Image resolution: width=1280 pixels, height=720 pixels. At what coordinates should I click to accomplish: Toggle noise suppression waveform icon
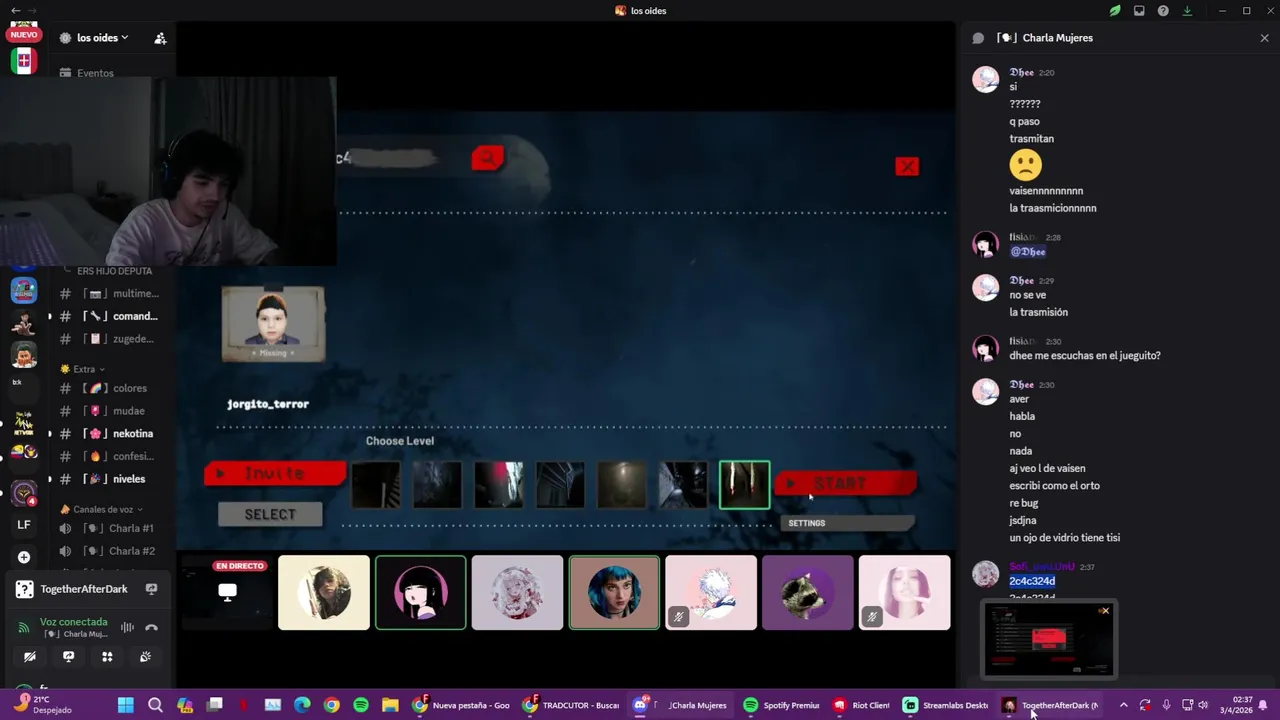(127, 628)
